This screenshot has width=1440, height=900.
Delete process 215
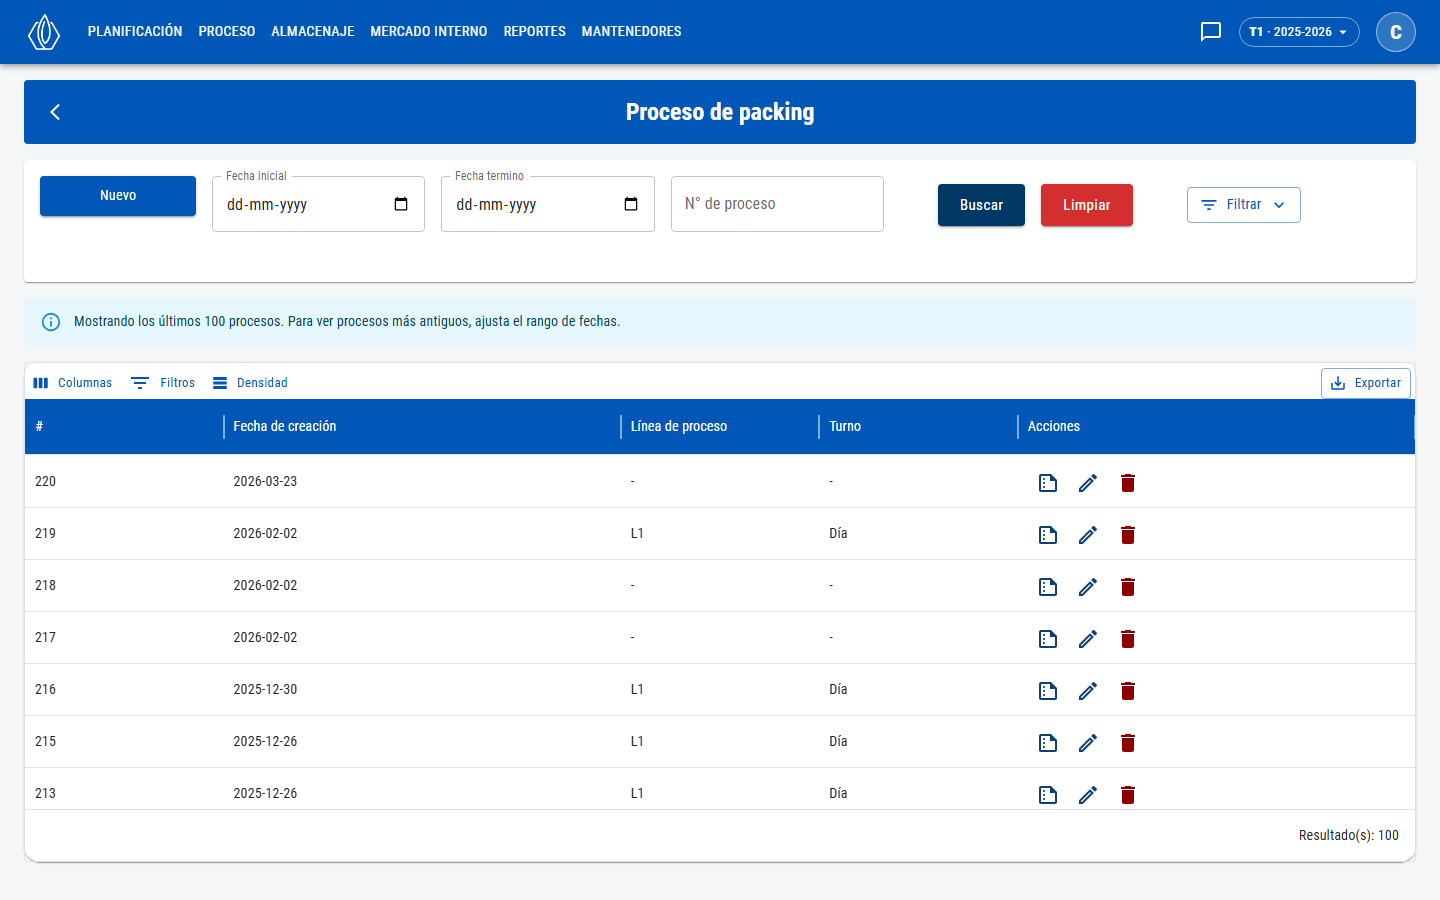(1128, 743)
